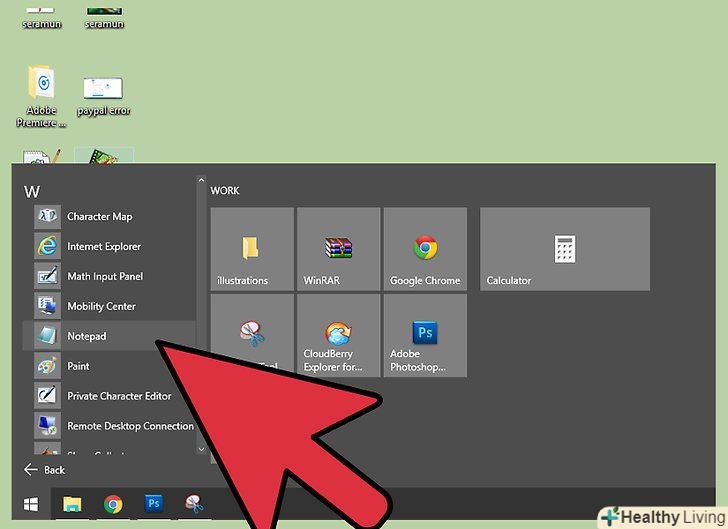The width and height of the screenshot is (728, 529).
Task: Open CloudBerry Explorer tile
Action: tap(338, 336)
